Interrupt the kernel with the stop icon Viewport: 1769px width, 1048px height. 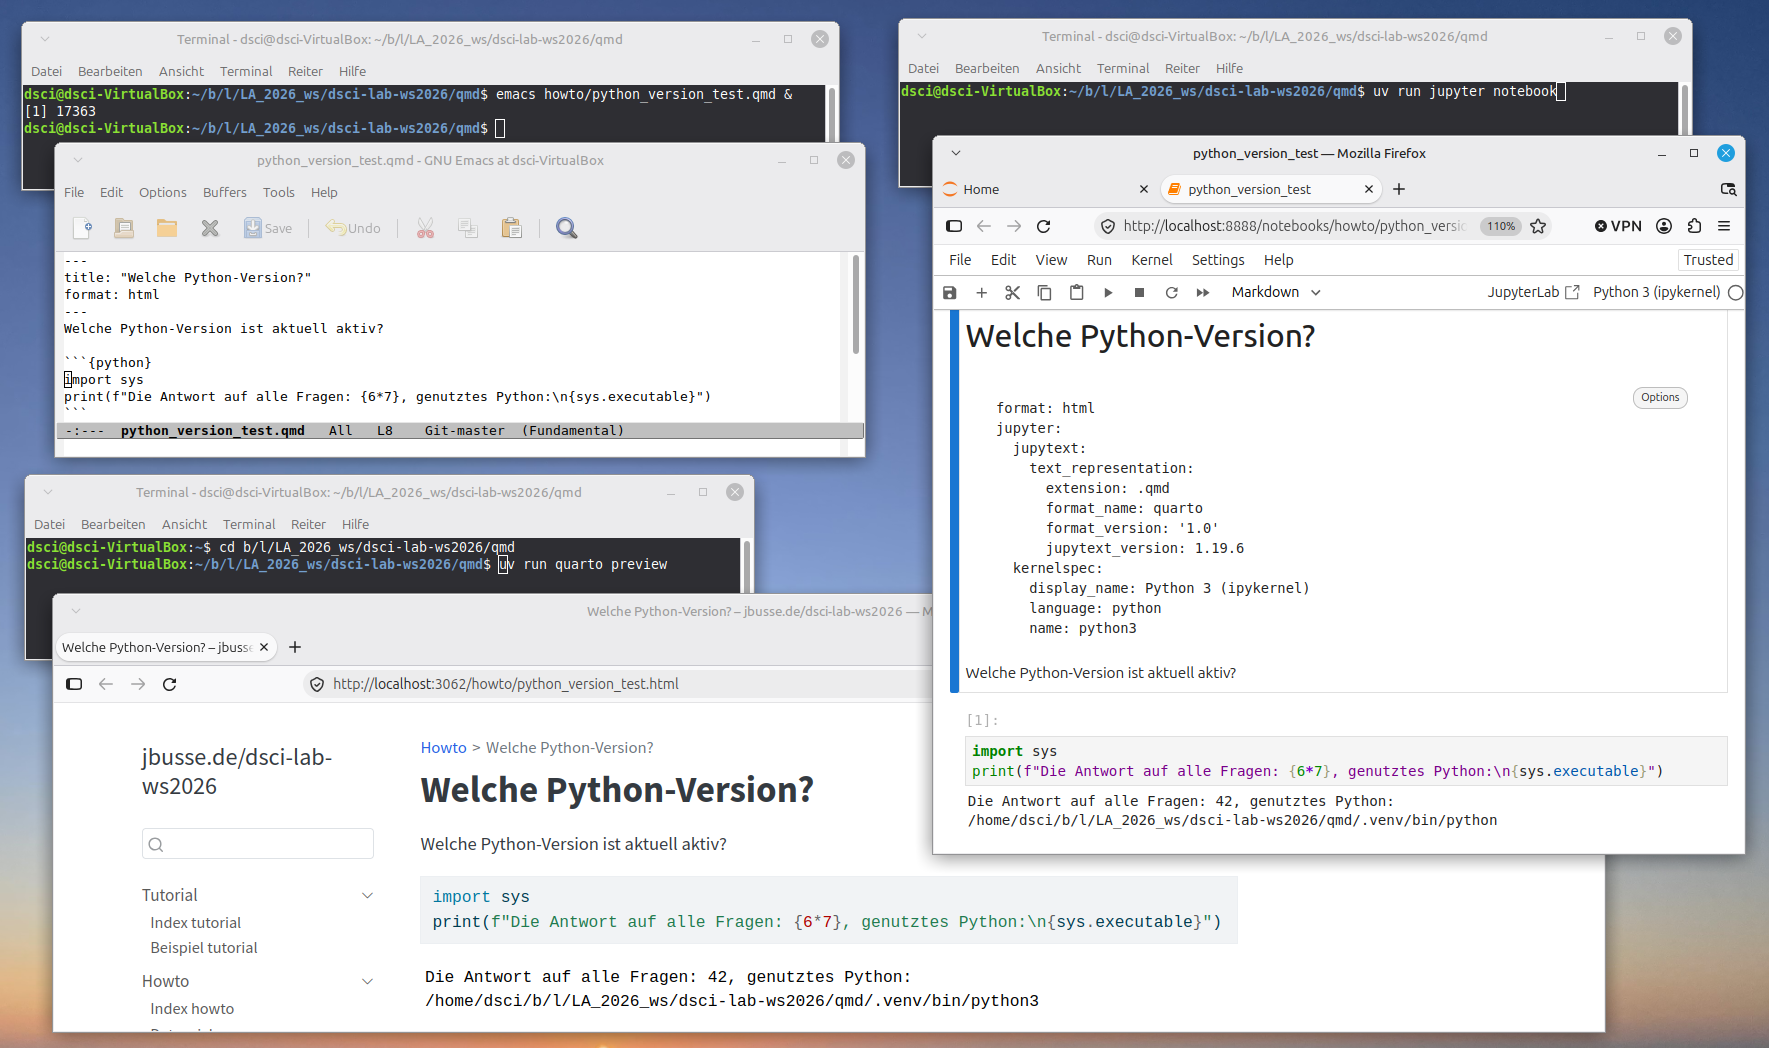[1139, 292]
